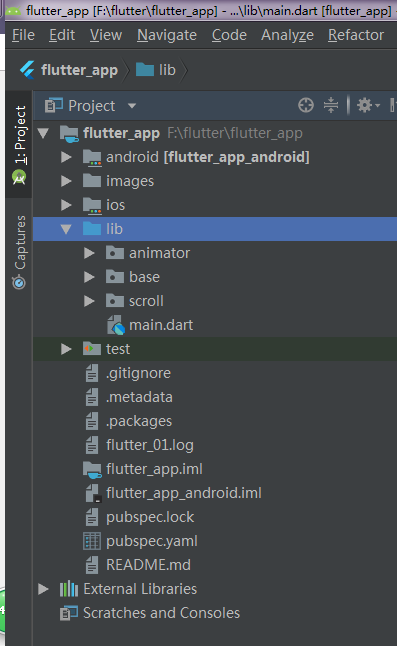This screenshot has height=646, width=397.
Task: Click the flutter_app breadcrumb label
Action: click(x=79, y=70)
